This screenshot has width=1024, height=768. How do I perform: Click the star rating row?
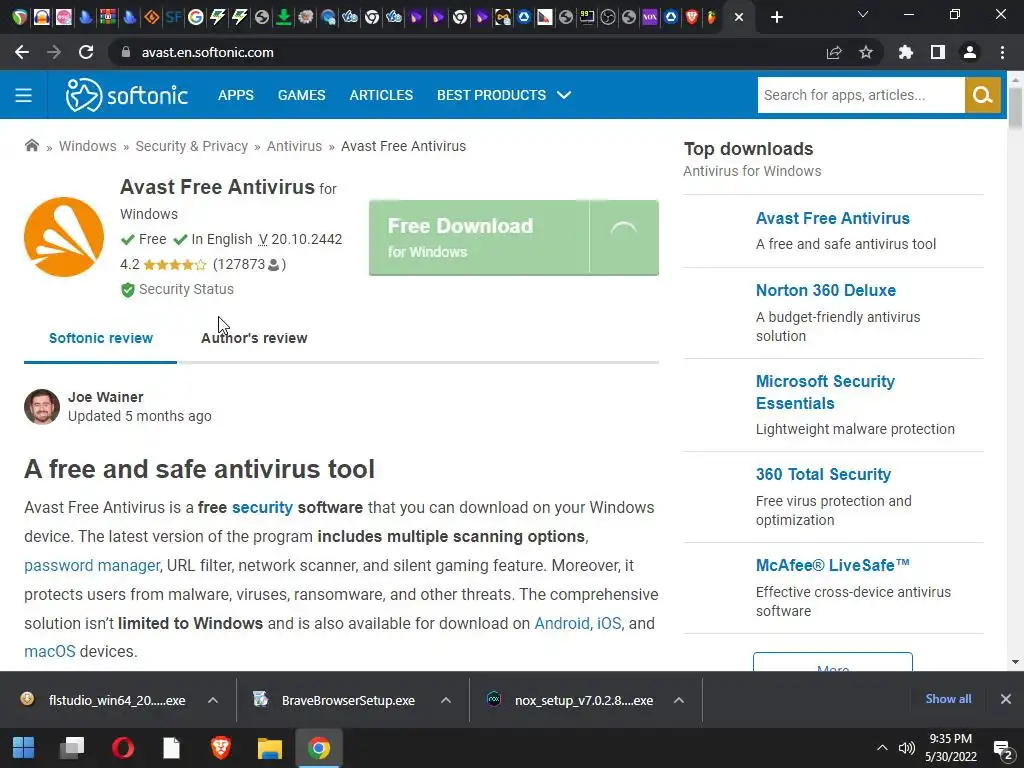point(175,264)
